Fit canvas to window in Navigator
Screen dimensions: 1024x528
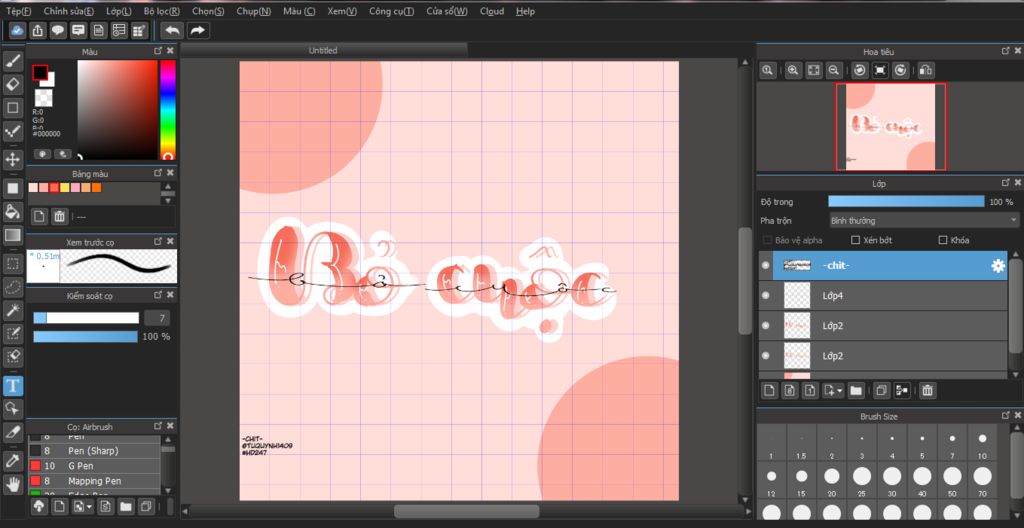pos(813,70)
